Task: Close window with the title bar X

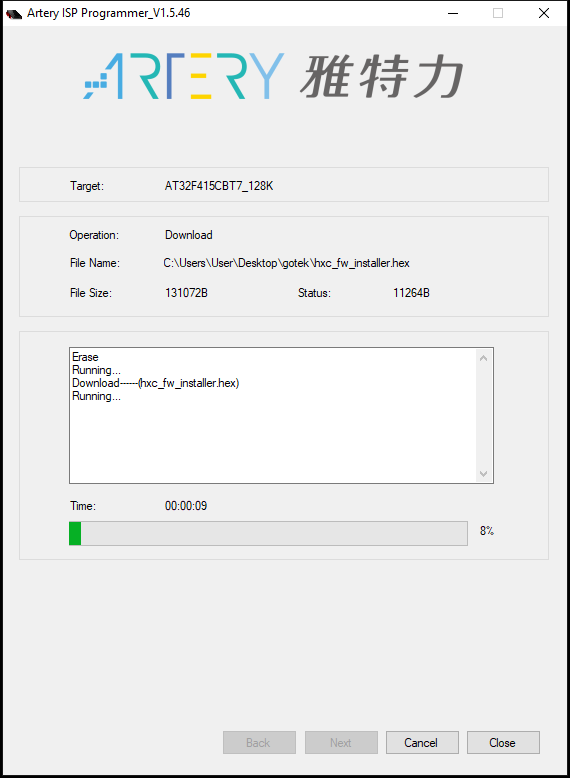Action: tap(544, 13)
